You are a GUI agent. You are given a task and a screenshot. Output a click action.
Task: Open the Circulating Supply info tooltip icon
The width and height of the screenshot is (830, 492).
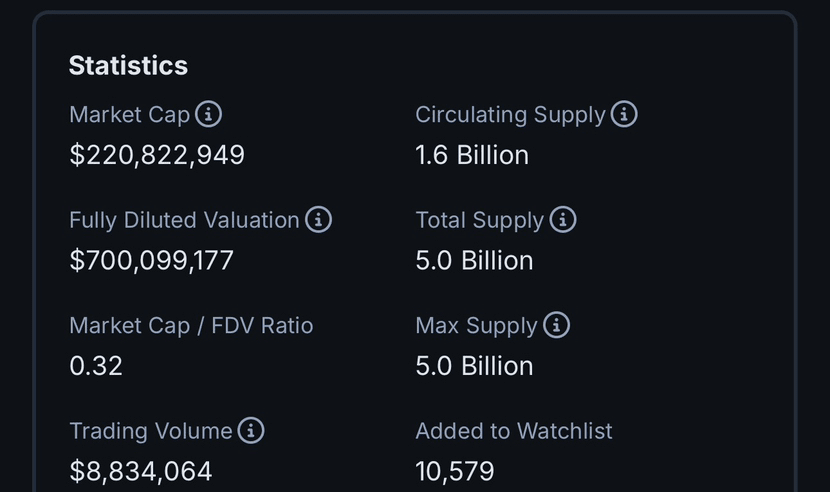(x=624, y=114)
